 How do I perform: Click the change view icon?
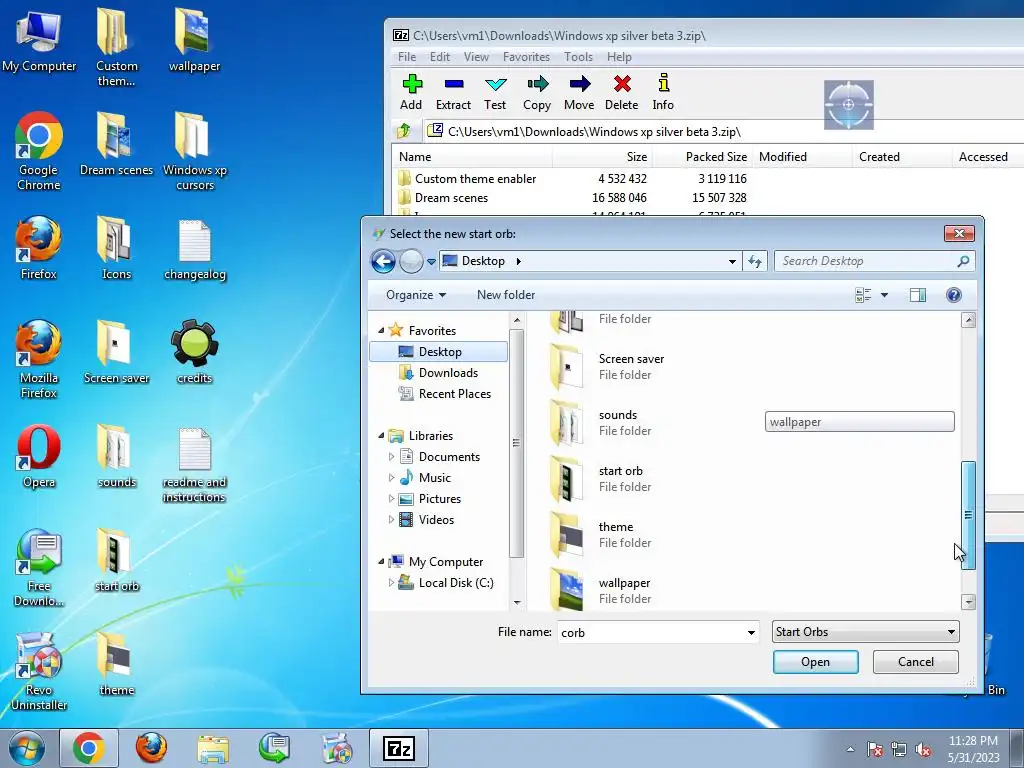pyautogui.click(x=863, y=295)
